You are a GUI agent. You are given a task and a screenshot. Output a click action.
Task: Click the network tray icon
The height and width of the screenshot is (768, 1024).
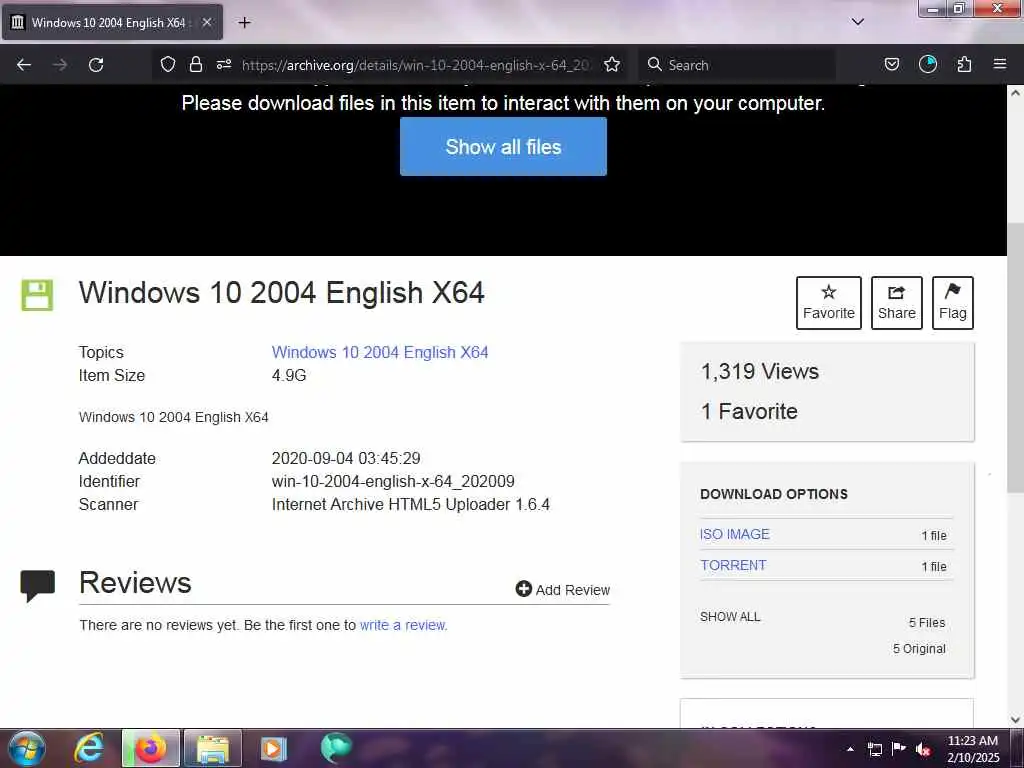pyautogui.click(x=874, y=749)
